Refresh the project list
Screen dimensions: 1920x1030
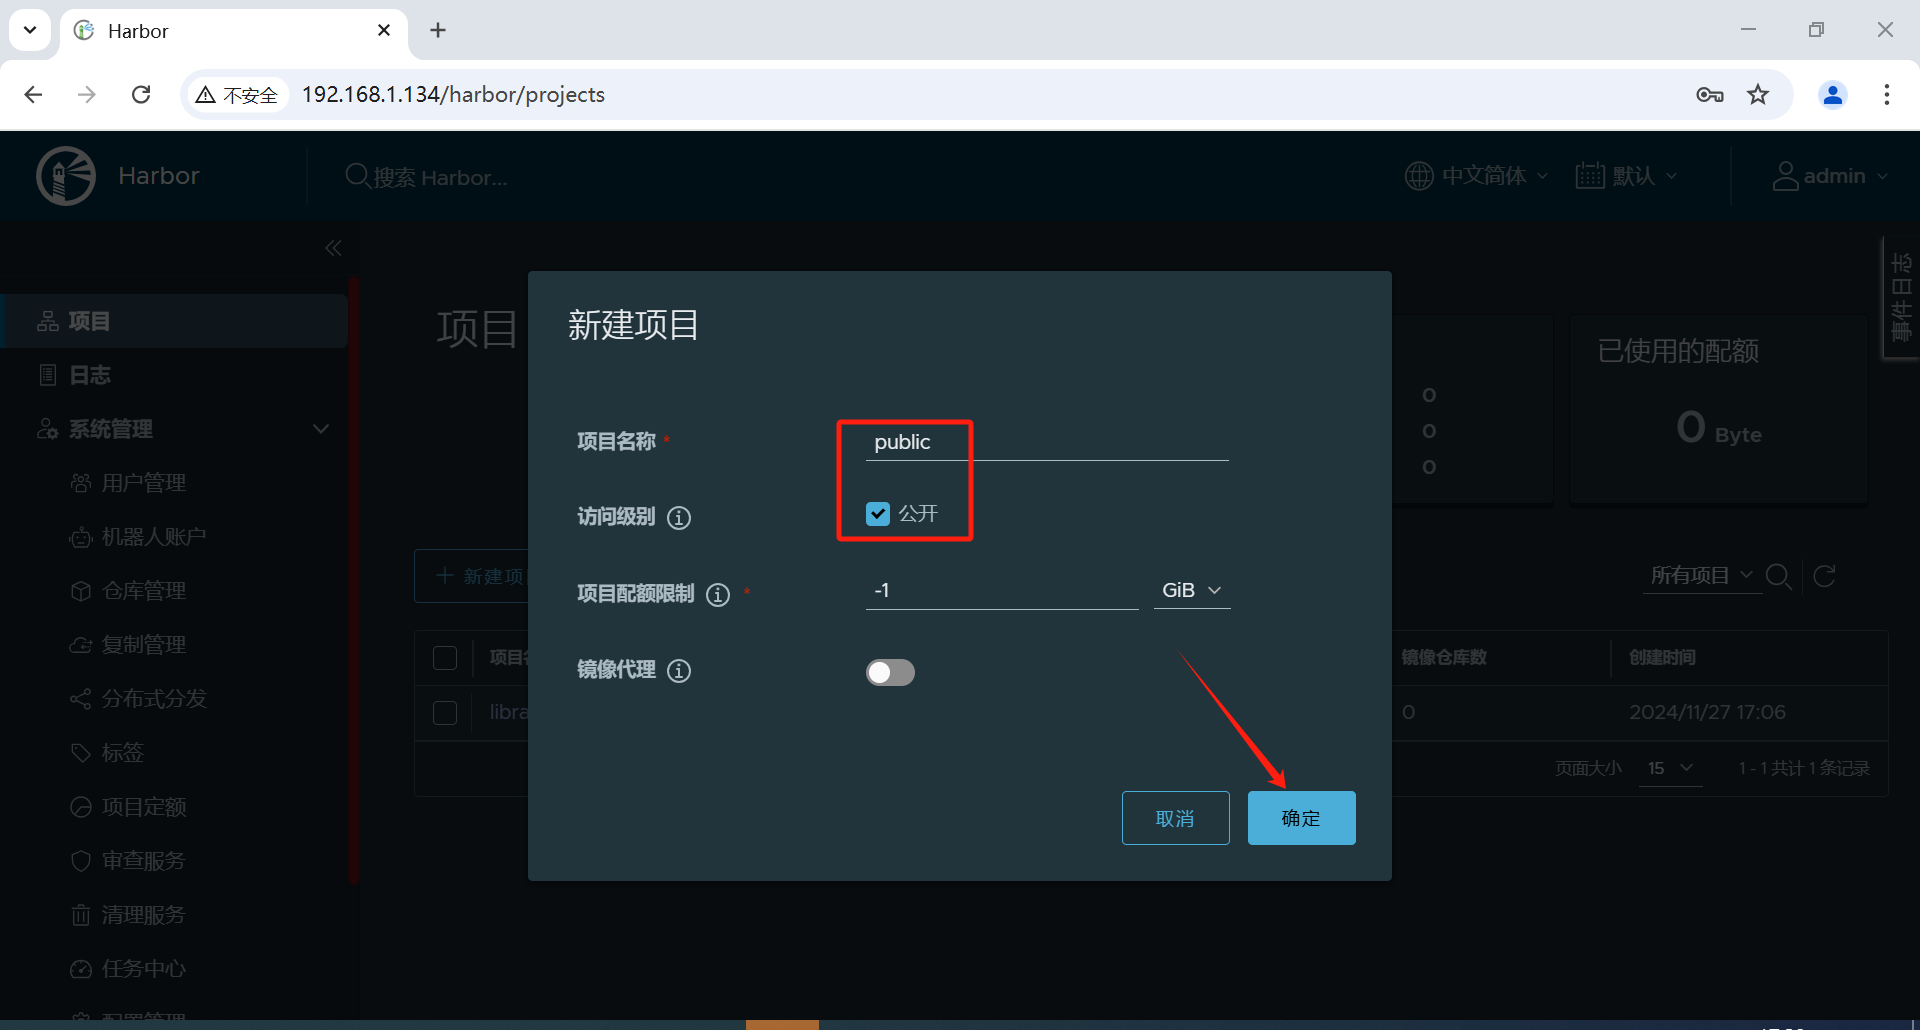(x=1824, y=576)
